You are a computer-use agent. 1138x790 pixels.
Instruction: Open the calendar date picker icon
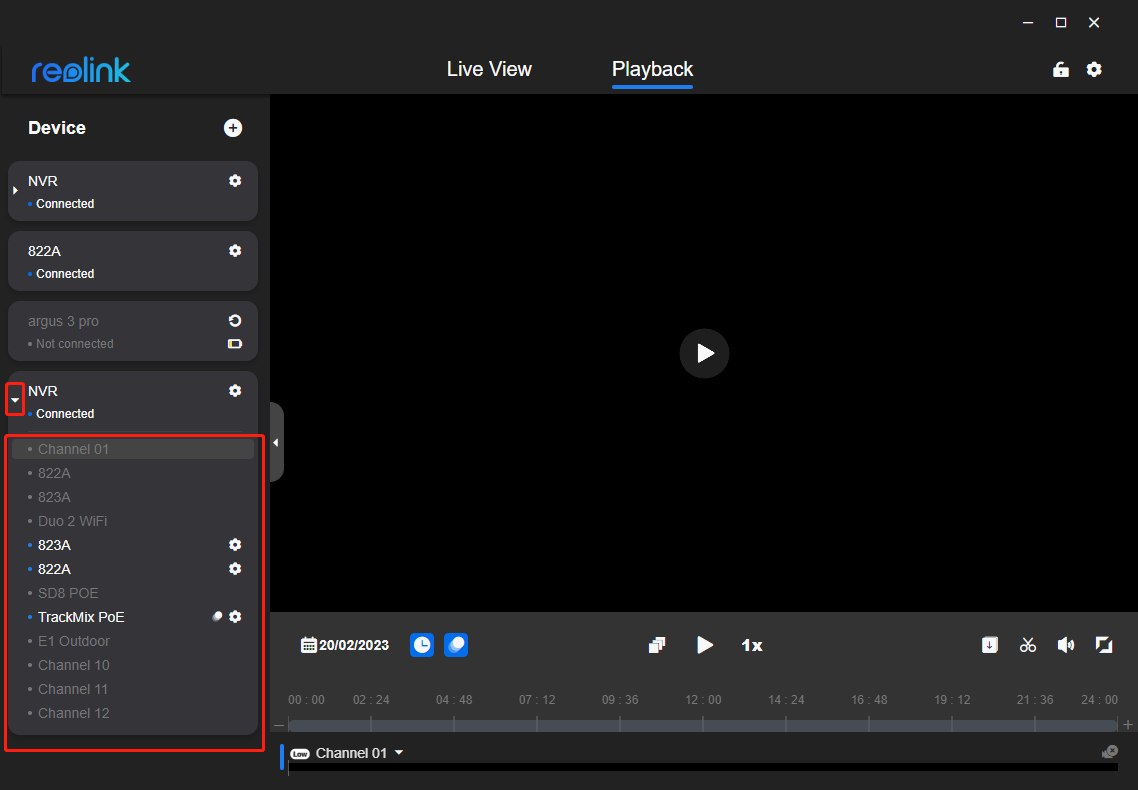[x=308, y=645]
